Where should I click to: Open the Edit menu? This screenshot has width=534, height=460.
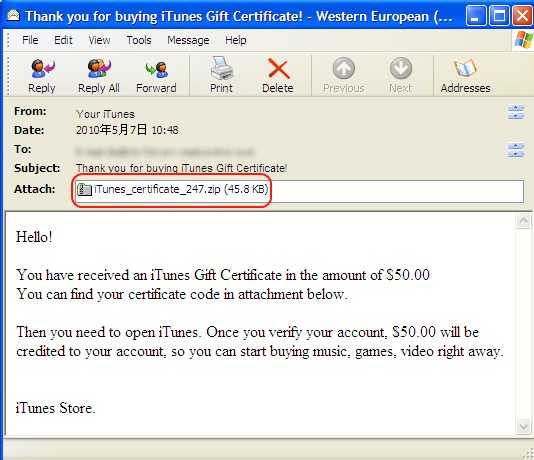(63, 40)
